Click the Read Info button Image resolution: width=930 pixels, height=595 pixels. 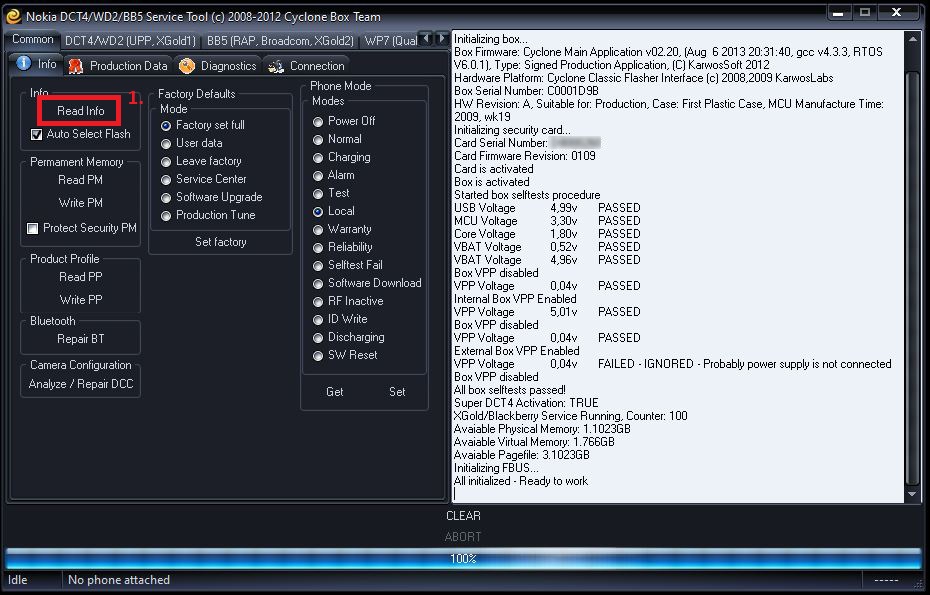pos(80,110)
